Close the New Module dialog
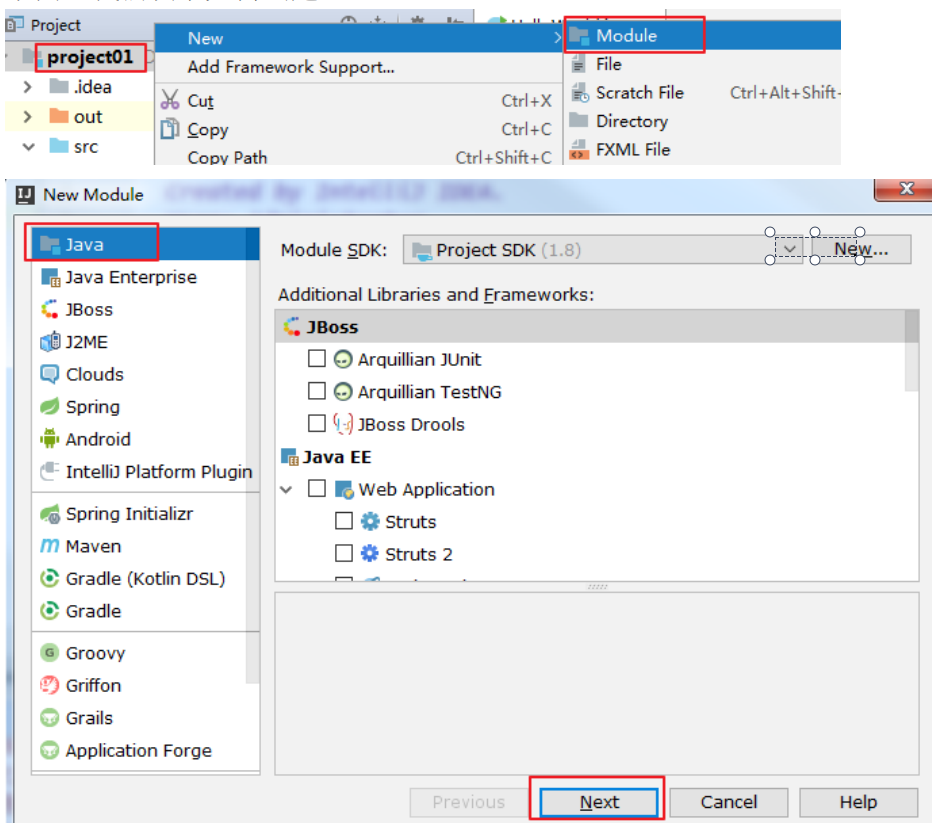The width and height of the screenshot is (936, 830). click(x=905, y=189)
